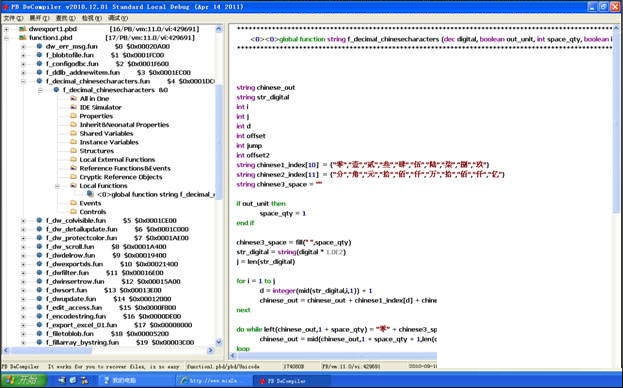Viewport: 623px width, 388px height.
Task: Click the All in One folder icon
Action: pos(74,98)
